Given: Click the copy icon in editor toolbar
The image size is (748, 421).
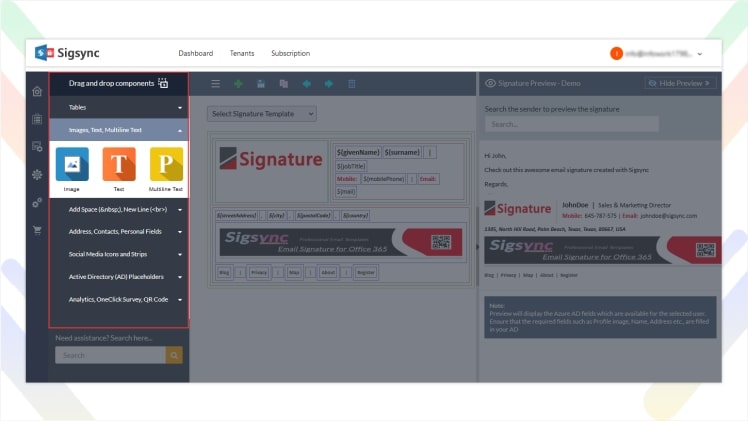Looking at the screenshot, I should coord(283,84).
